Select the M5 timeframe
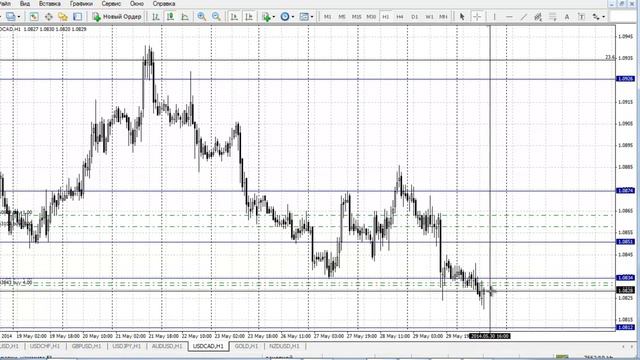The height and width of the screenshot is (360, 640). [x=342, y=17]
